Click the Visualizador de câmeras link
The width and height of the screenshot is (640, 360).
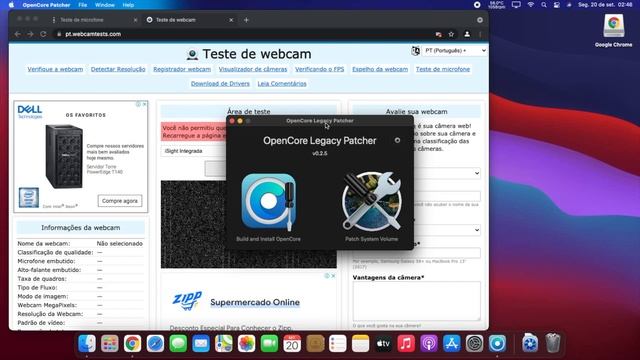(253, 69)
